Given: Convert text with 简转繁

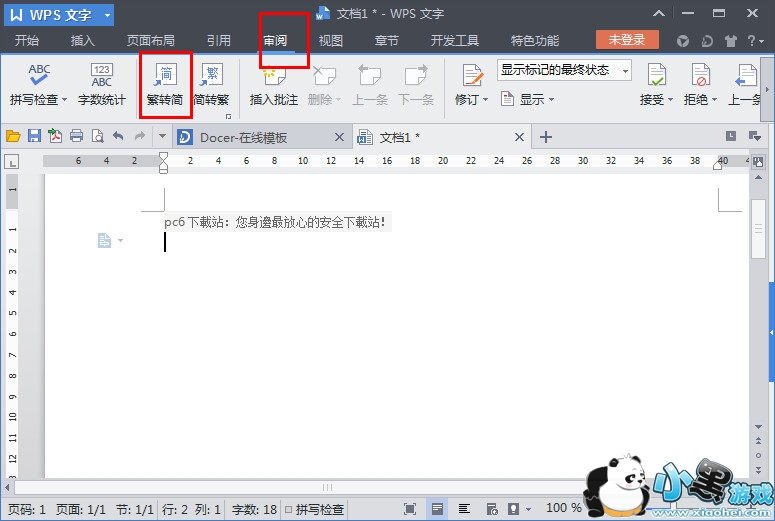Looking at the screenshot, I should coord(211,84).
